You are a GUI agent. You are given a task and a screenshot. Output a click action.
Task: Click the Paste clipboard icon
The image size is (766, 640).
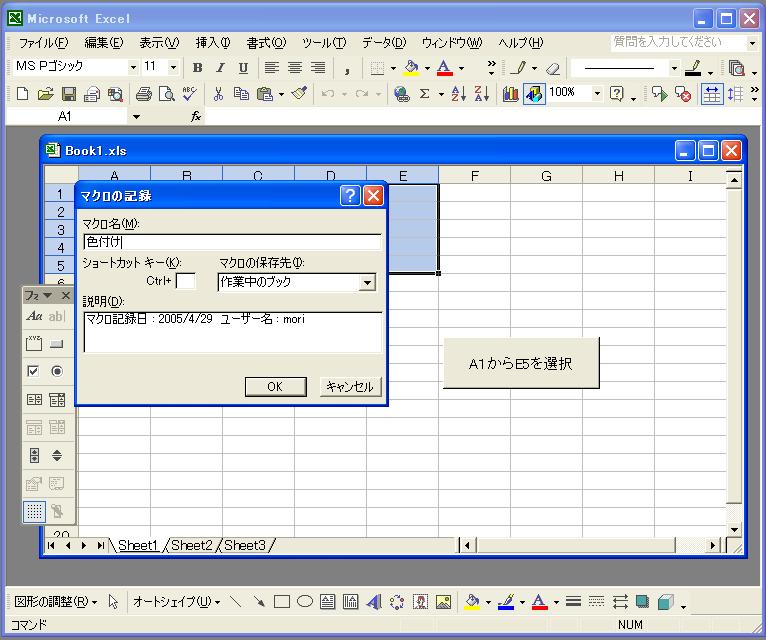coord(264,93)
